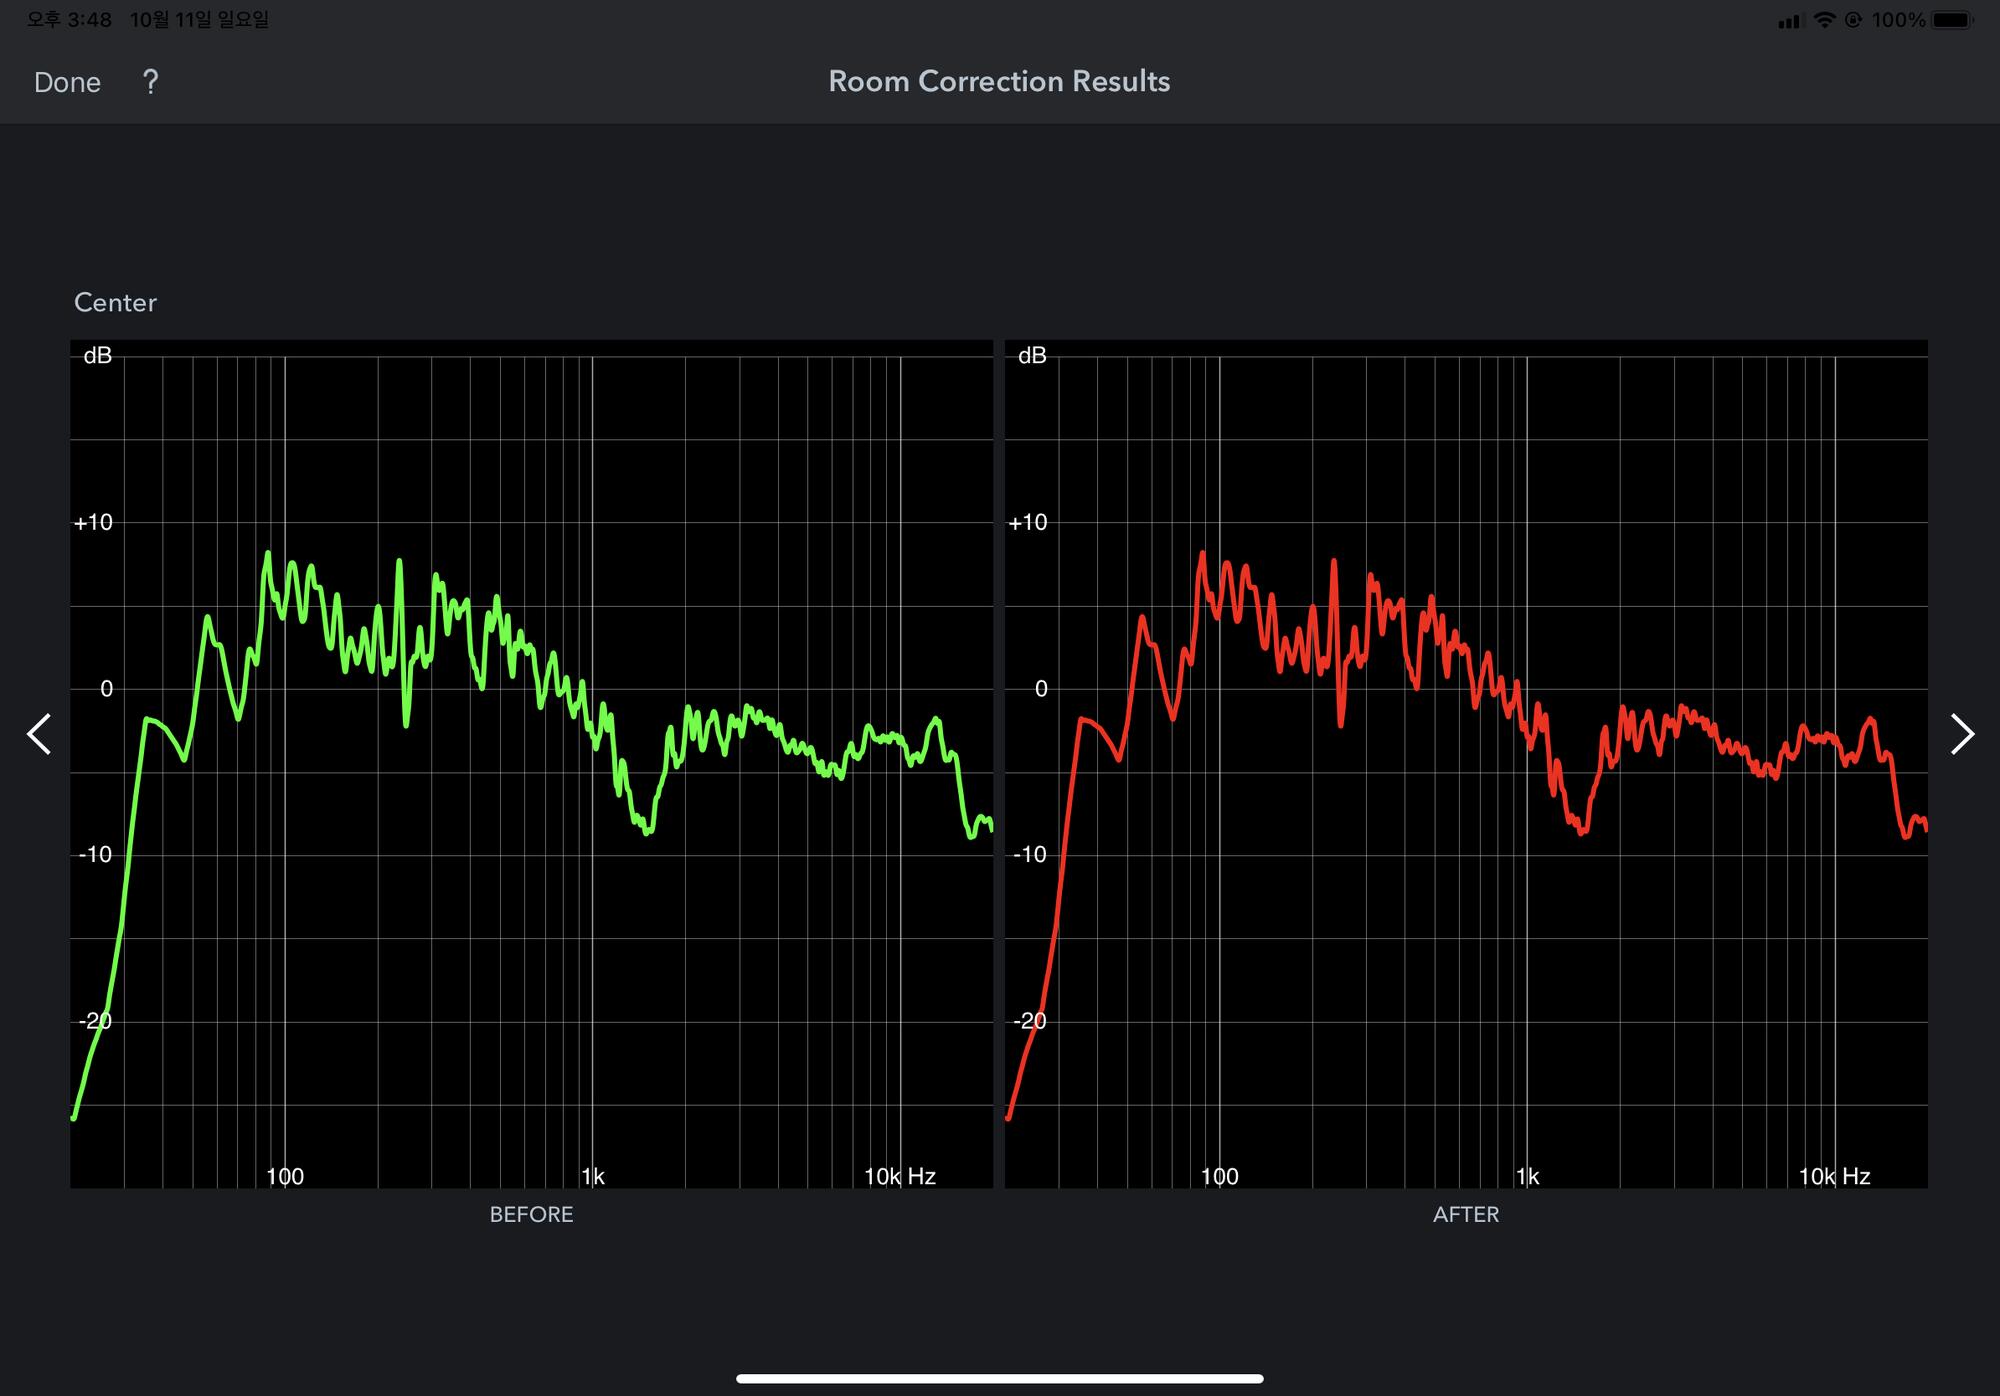This screenshot has height=1396, width=2000.
Task: Tap the Center speaker label
Action: [115, 302]
